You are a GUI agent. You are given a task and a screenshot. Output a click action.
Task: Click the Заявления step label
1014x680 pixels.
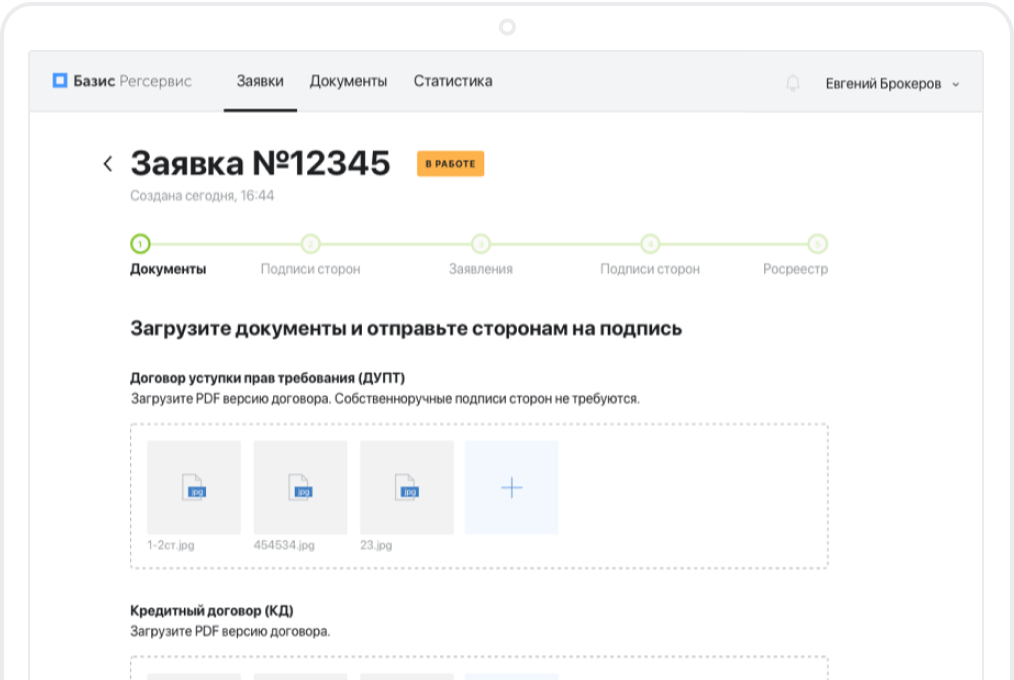(x=480, y=269)
